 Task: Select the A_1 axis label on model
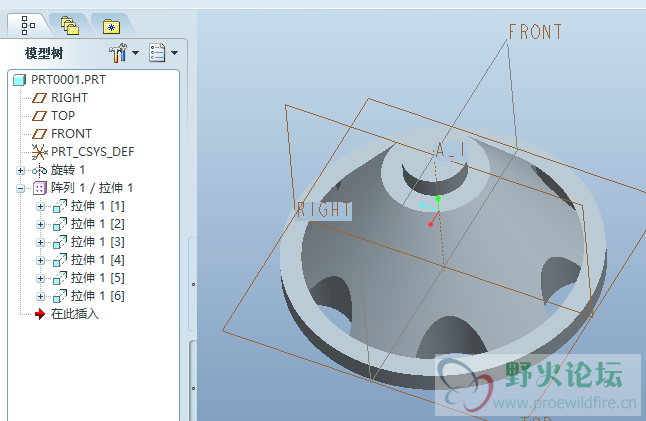point(451,150)
